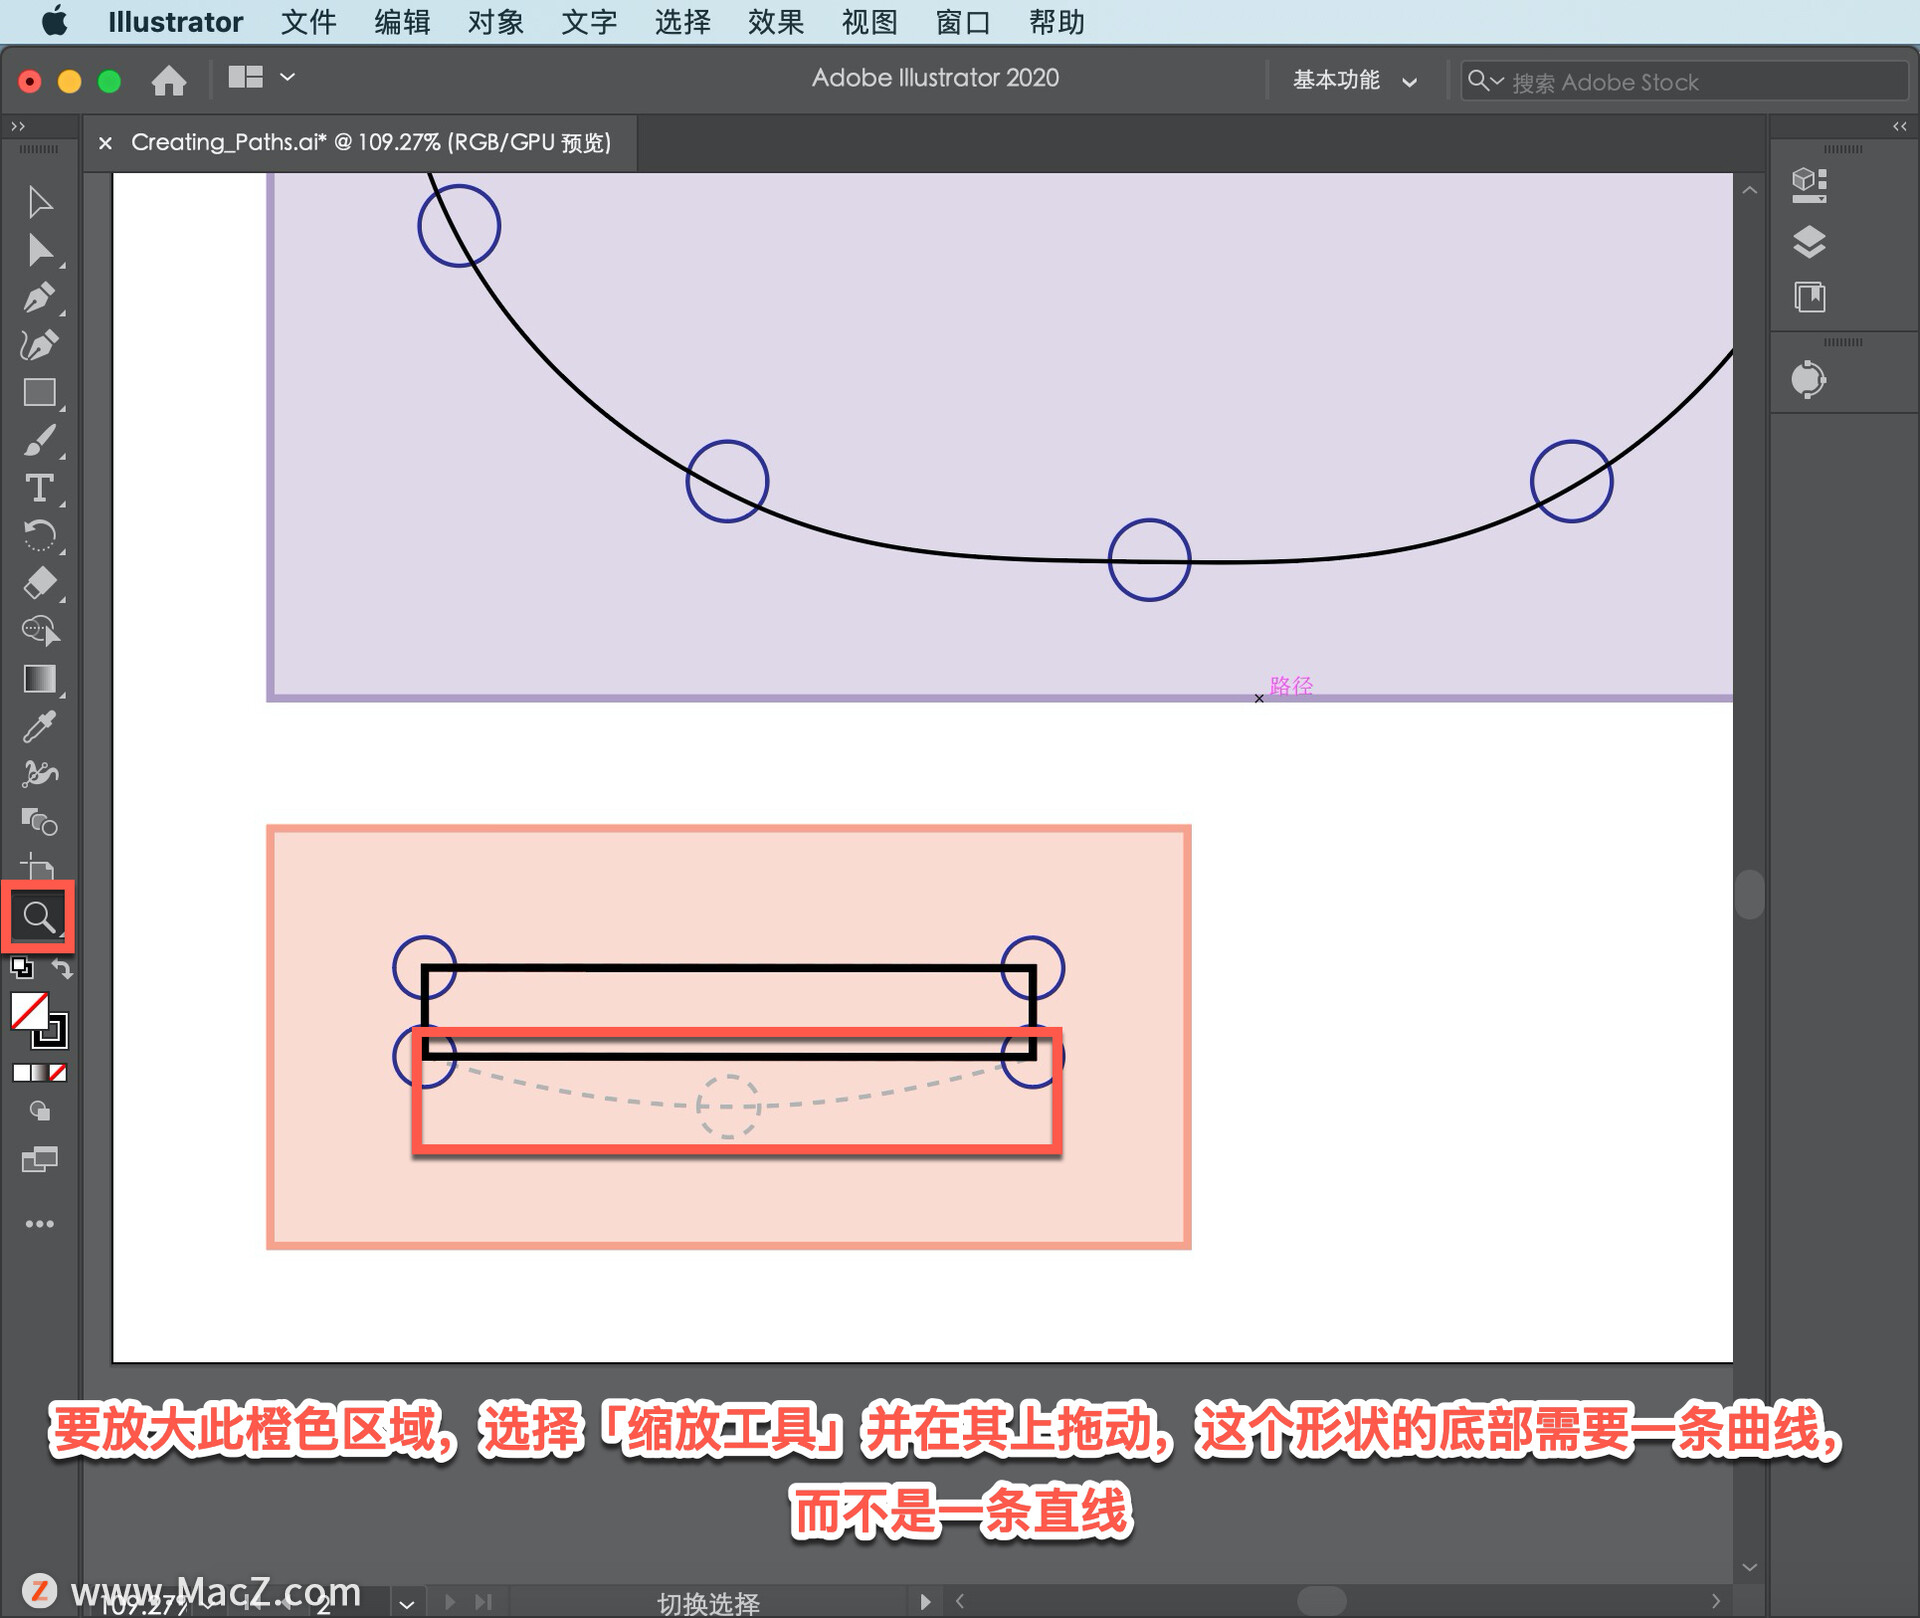
Task: Open the 效果 menu
Action: 775,22
